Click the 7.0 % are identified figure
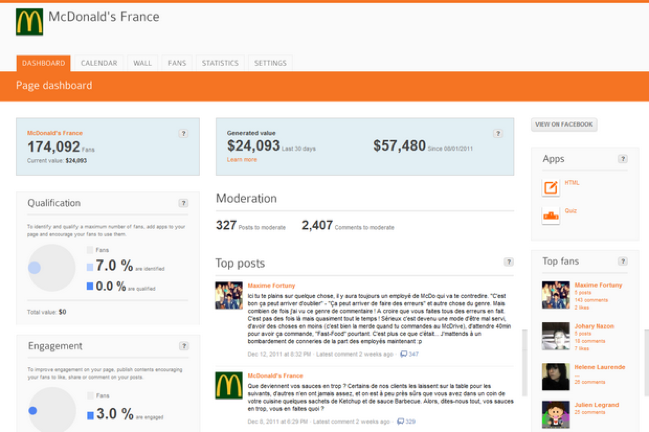 pos(130,266)
